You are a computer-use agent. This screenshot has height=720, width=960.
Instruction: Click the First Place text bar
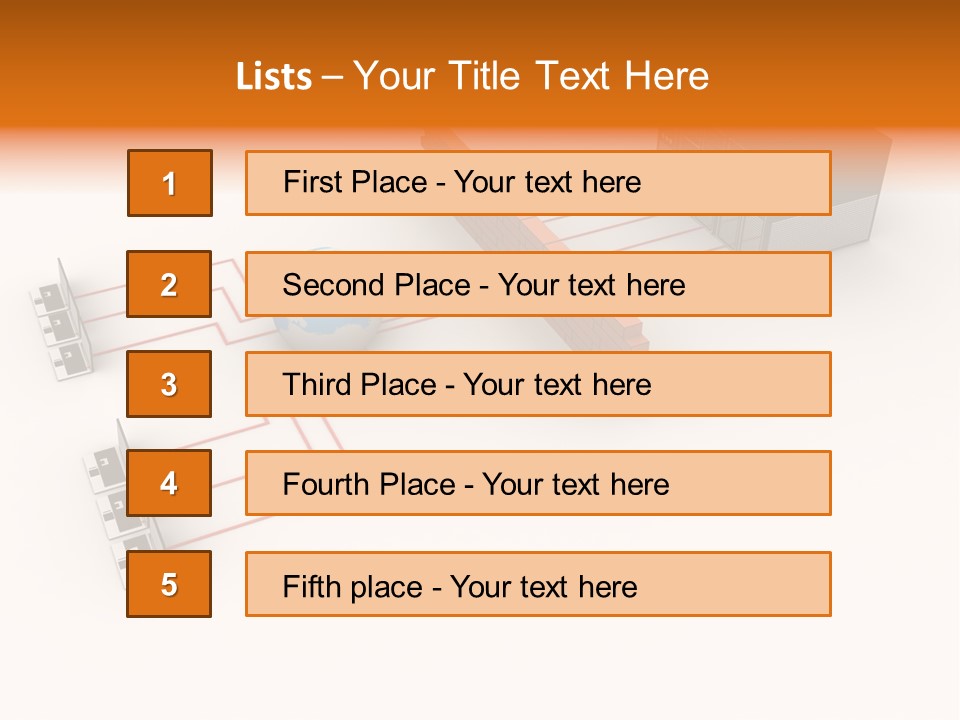[538, 183]
